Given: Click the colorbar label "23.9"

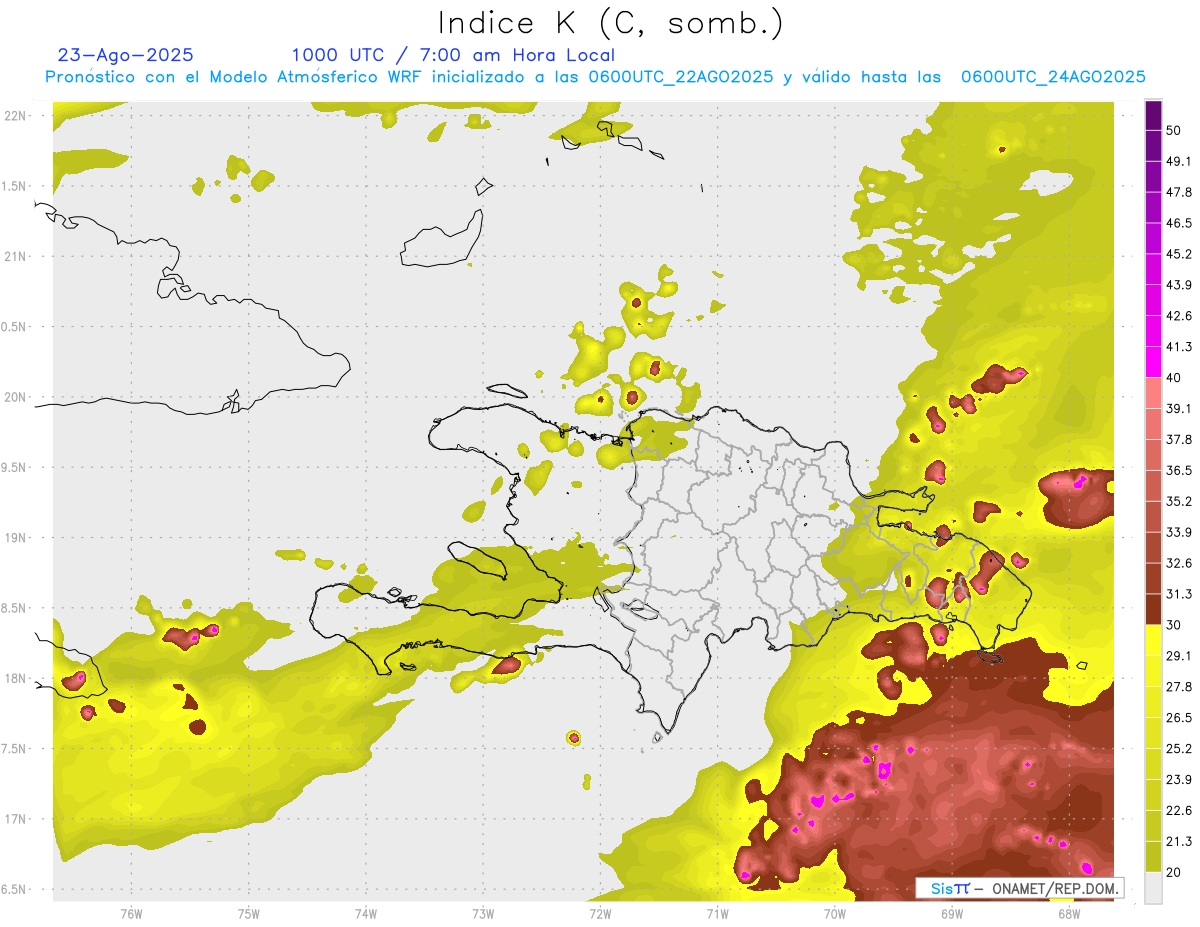Looking at the screenshot, I should [x=1179, y=780].
